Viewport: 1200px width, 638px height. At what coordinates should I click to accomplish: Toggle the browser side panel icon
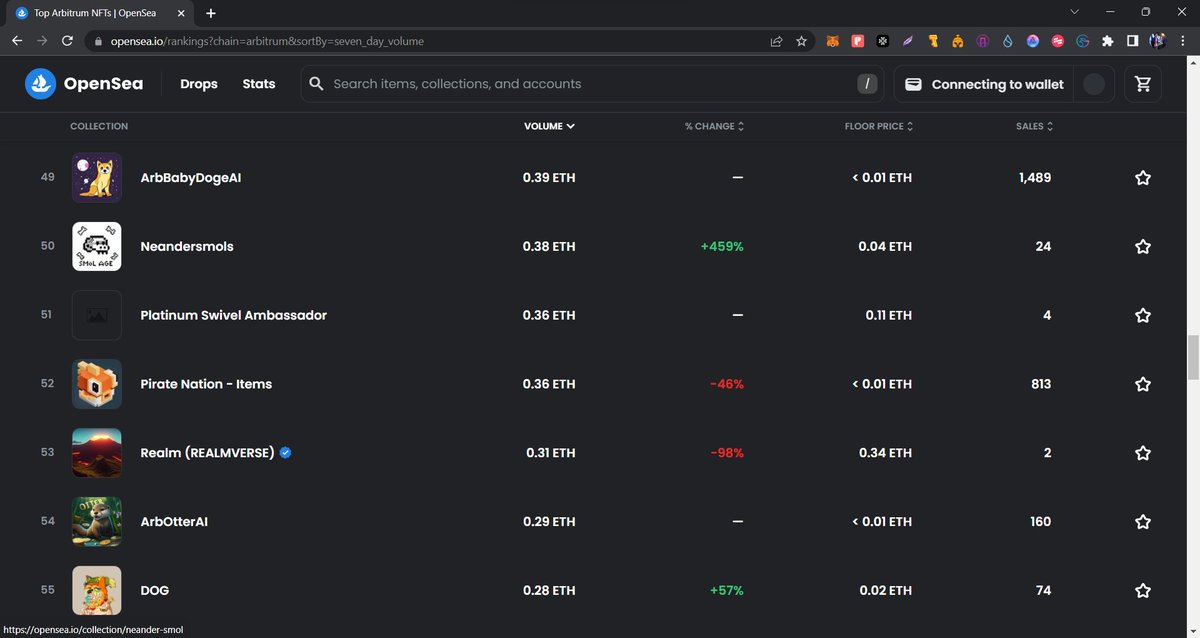click(x=1132, y=41)
